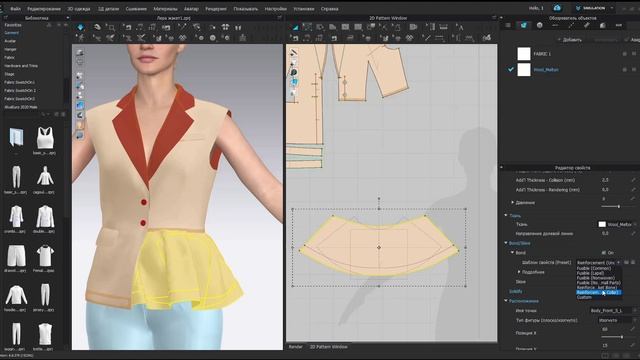Choose the highlighted Reinforcement Collar preset
This screenshot has height=360, width=640.
[598, 292]
